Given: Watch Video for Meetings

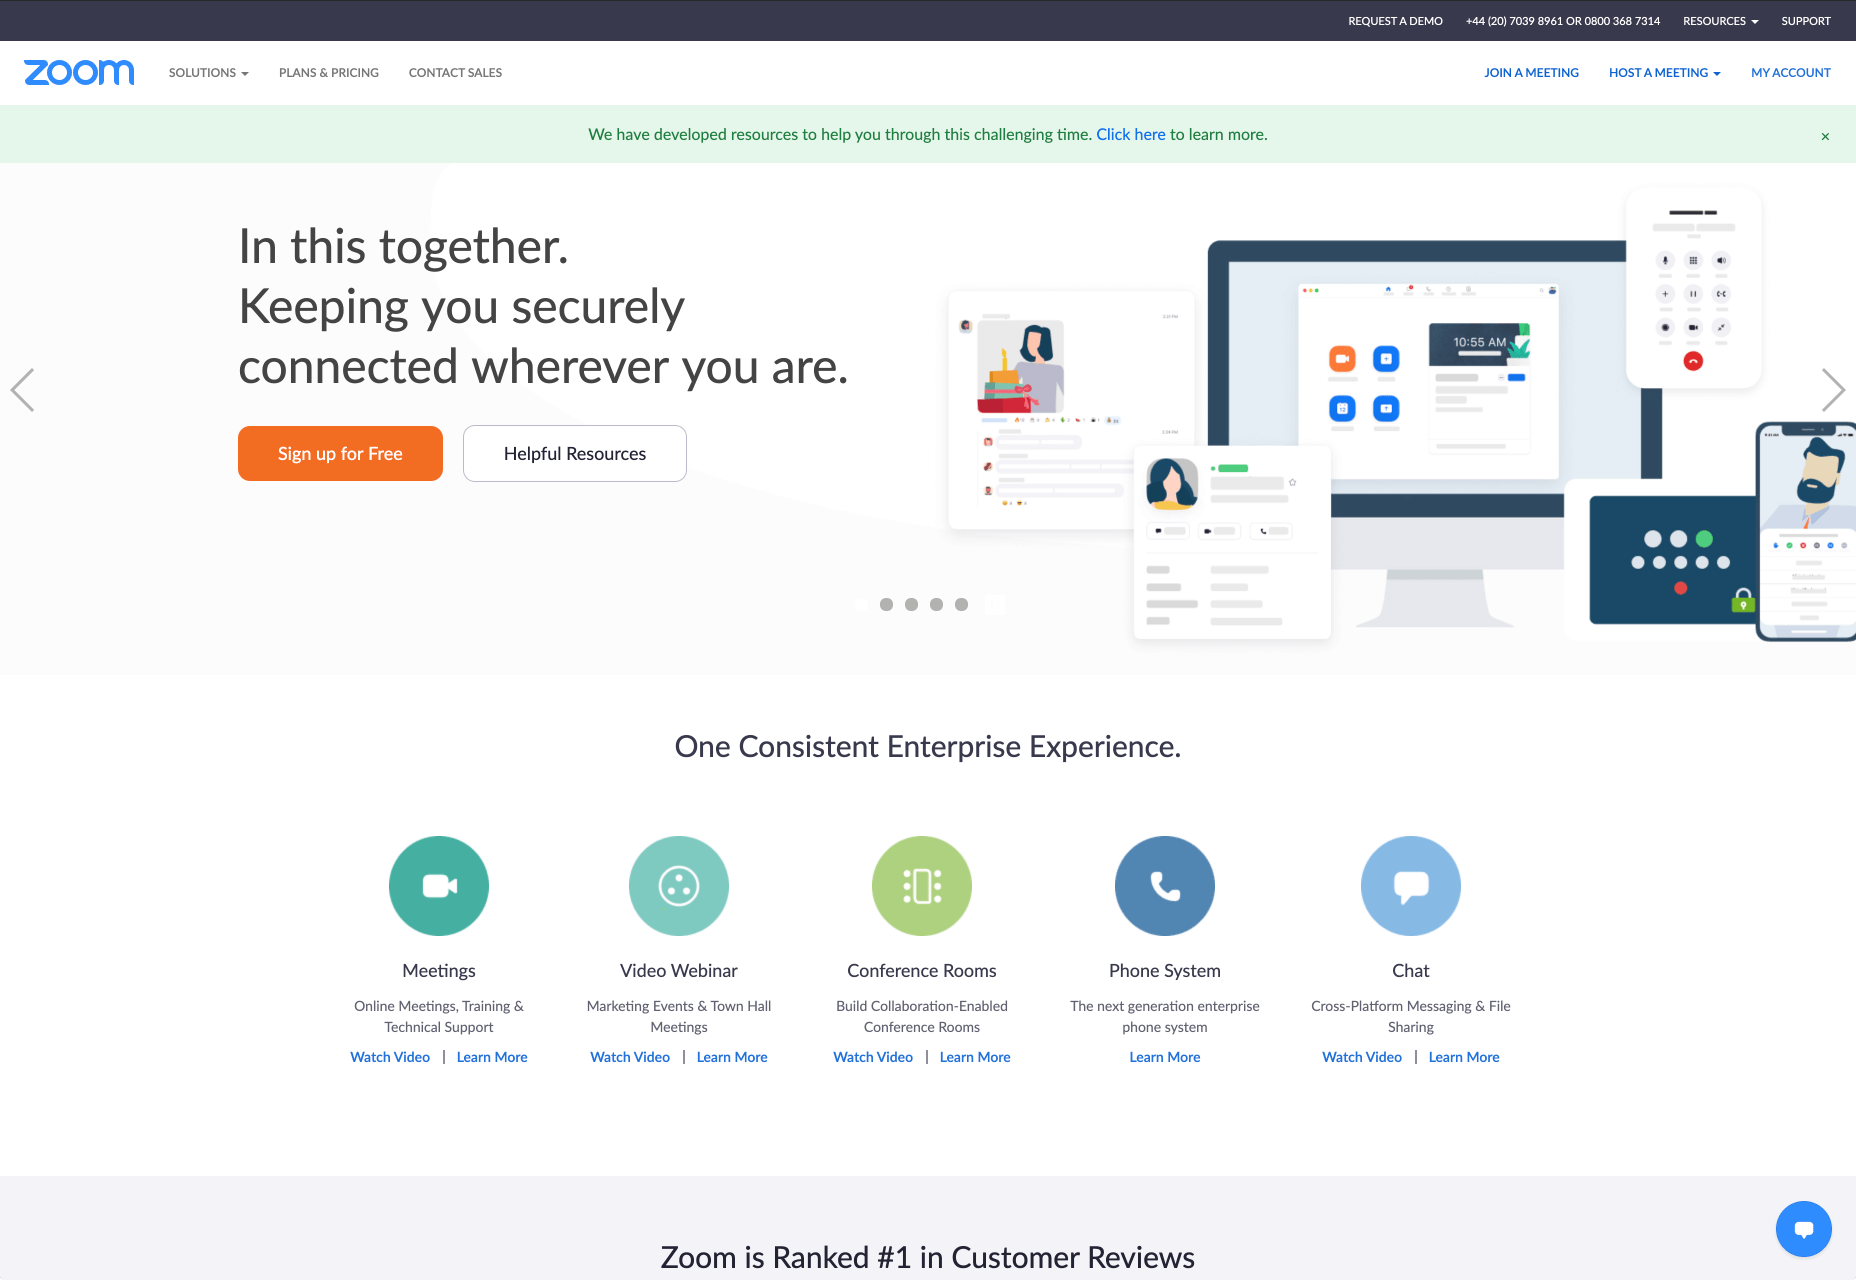Looking at the screenshot, I should click(x=390, y=1057).
